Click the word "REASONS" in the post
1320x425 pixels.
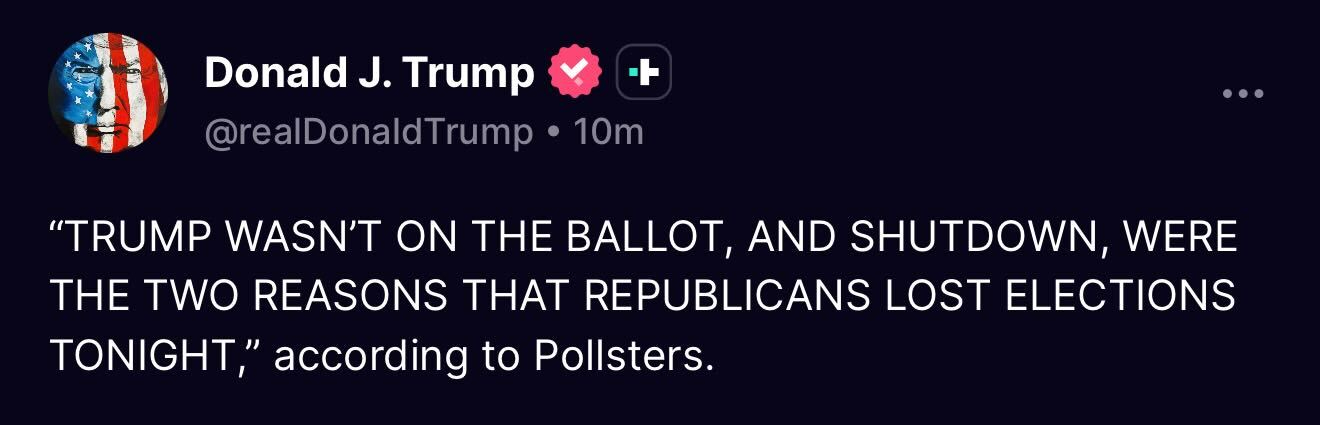[356, 299]
